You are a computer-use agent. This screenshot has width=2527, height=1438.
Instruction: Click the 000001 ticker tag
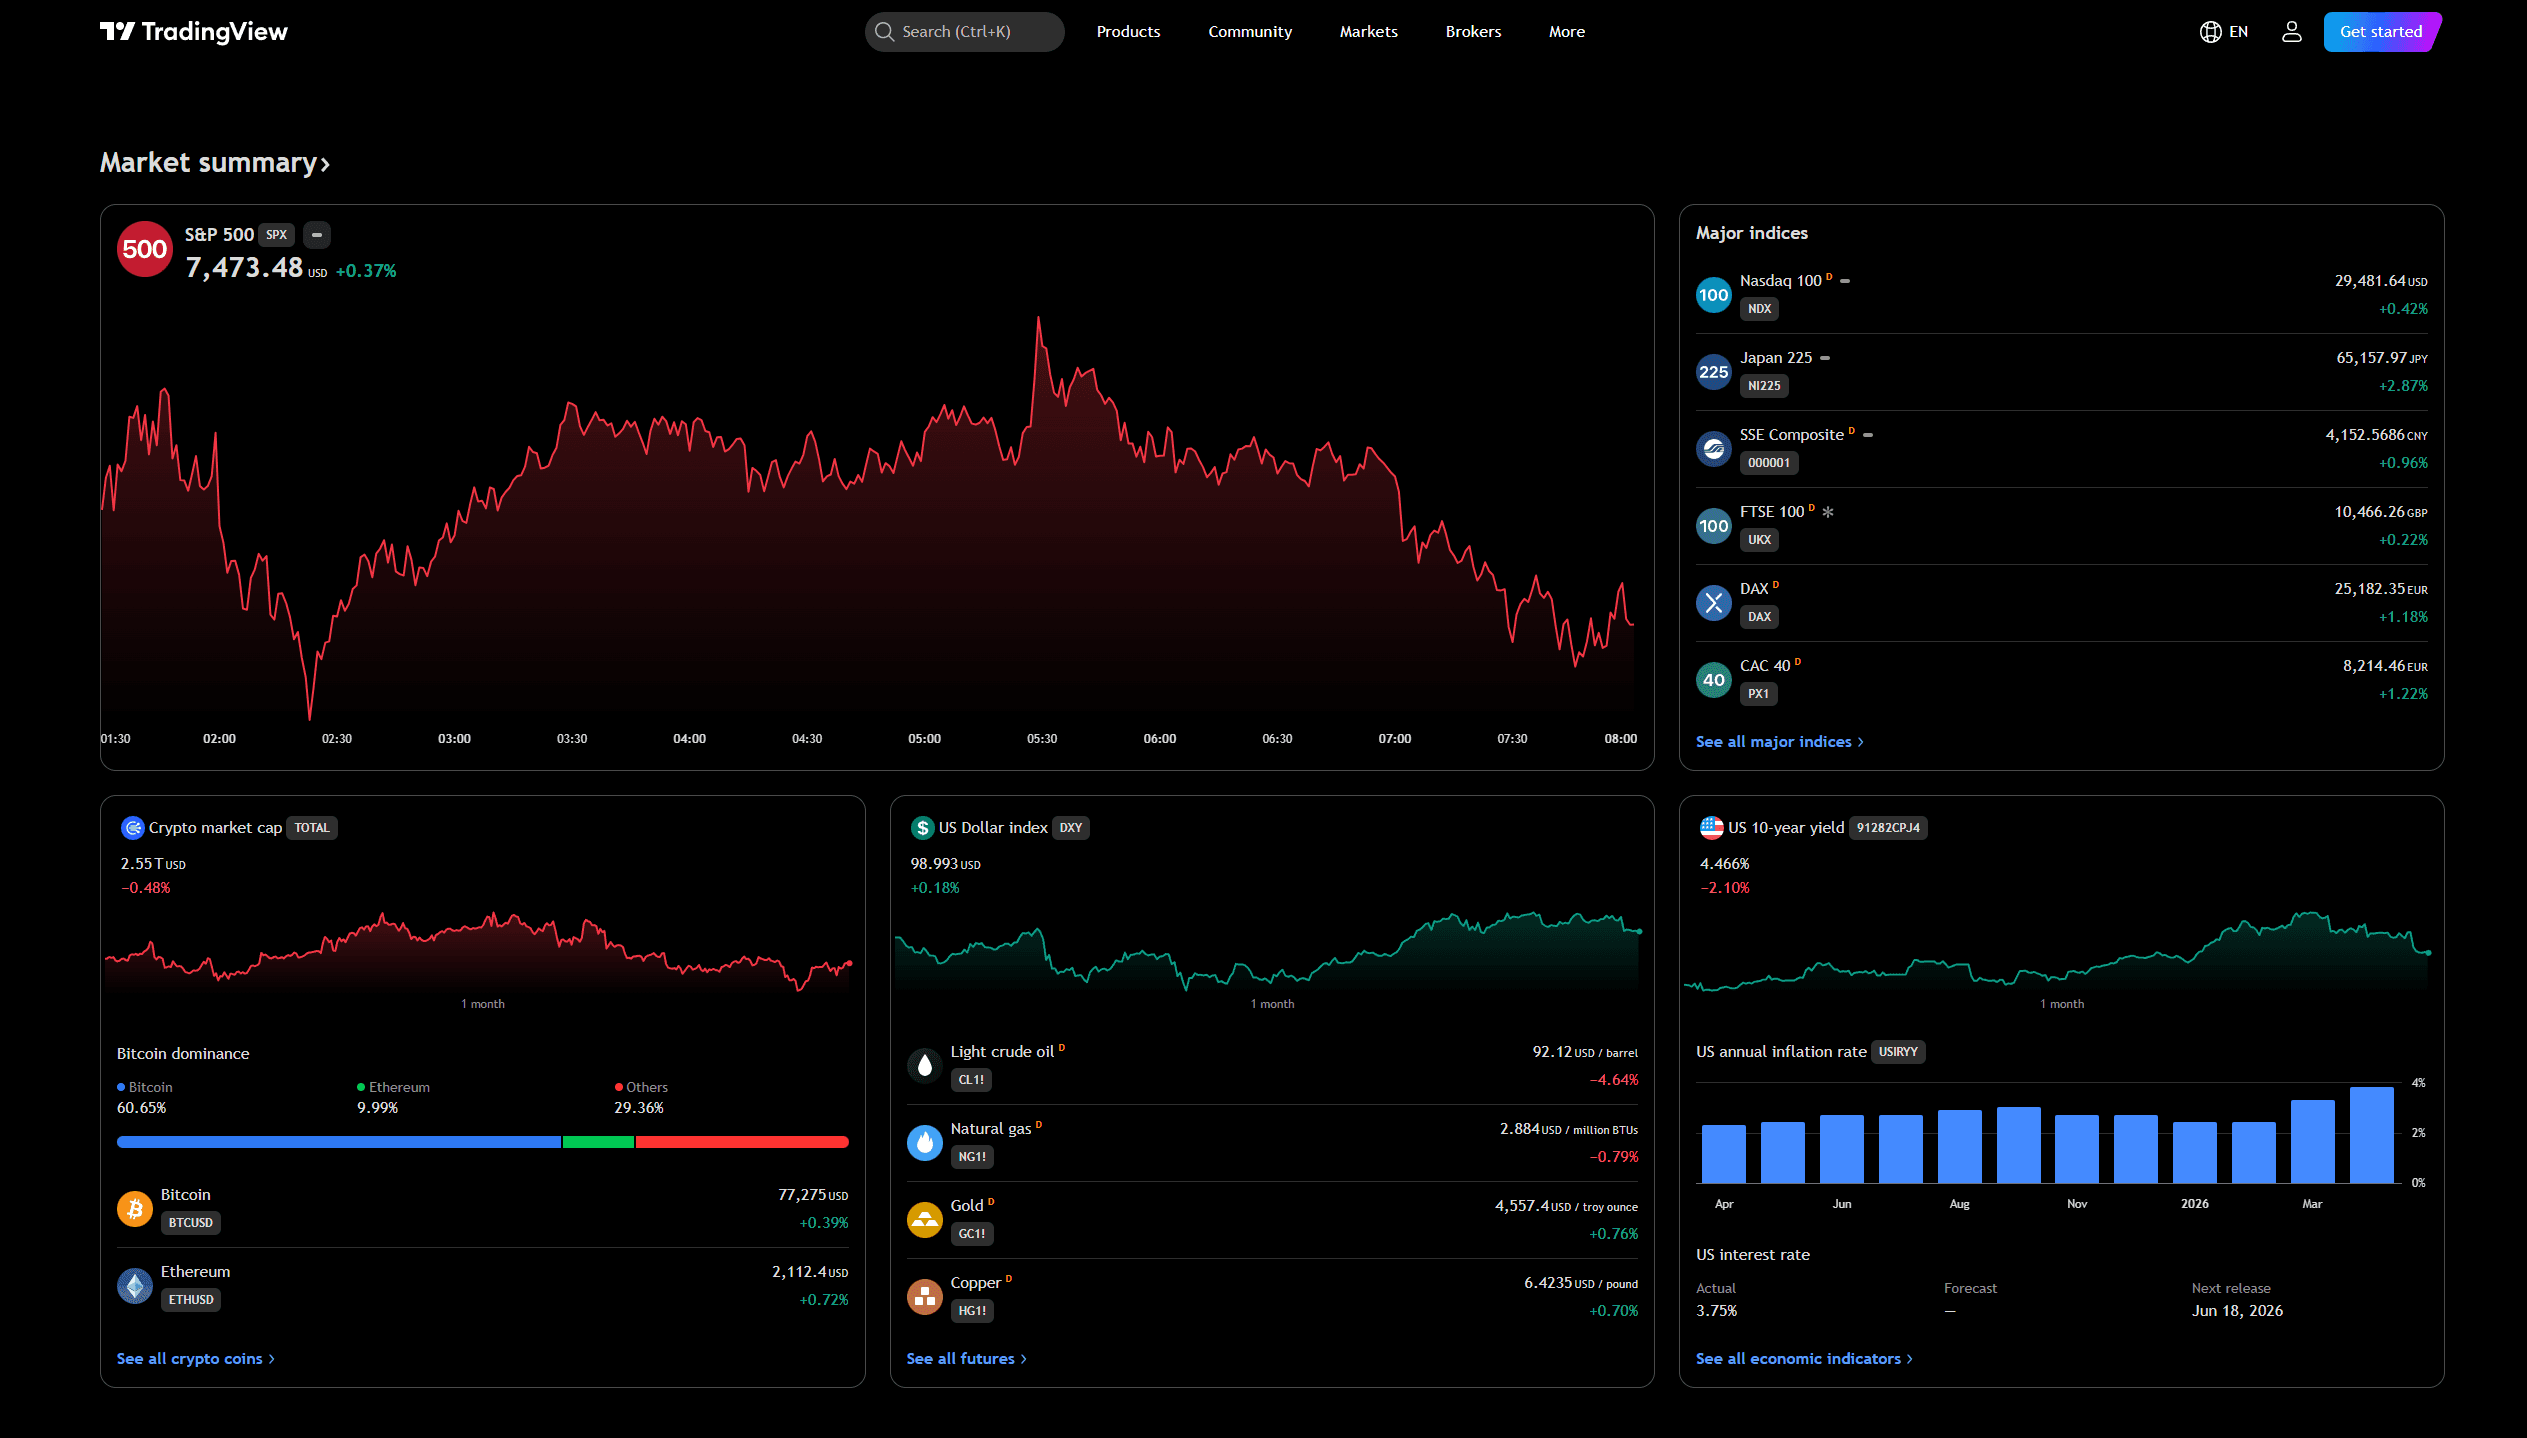(x=1769, y=463)
